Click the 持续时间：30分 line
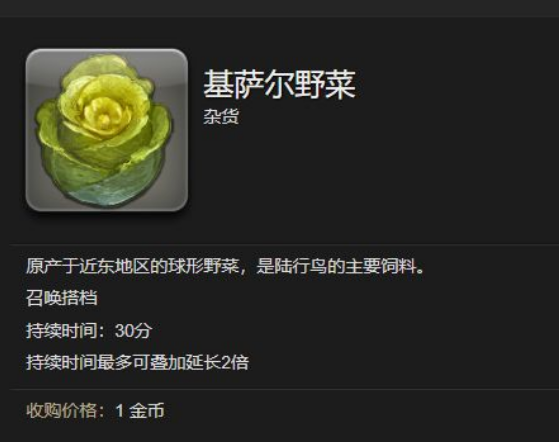The image size is (559, 442). click(89, 331)
